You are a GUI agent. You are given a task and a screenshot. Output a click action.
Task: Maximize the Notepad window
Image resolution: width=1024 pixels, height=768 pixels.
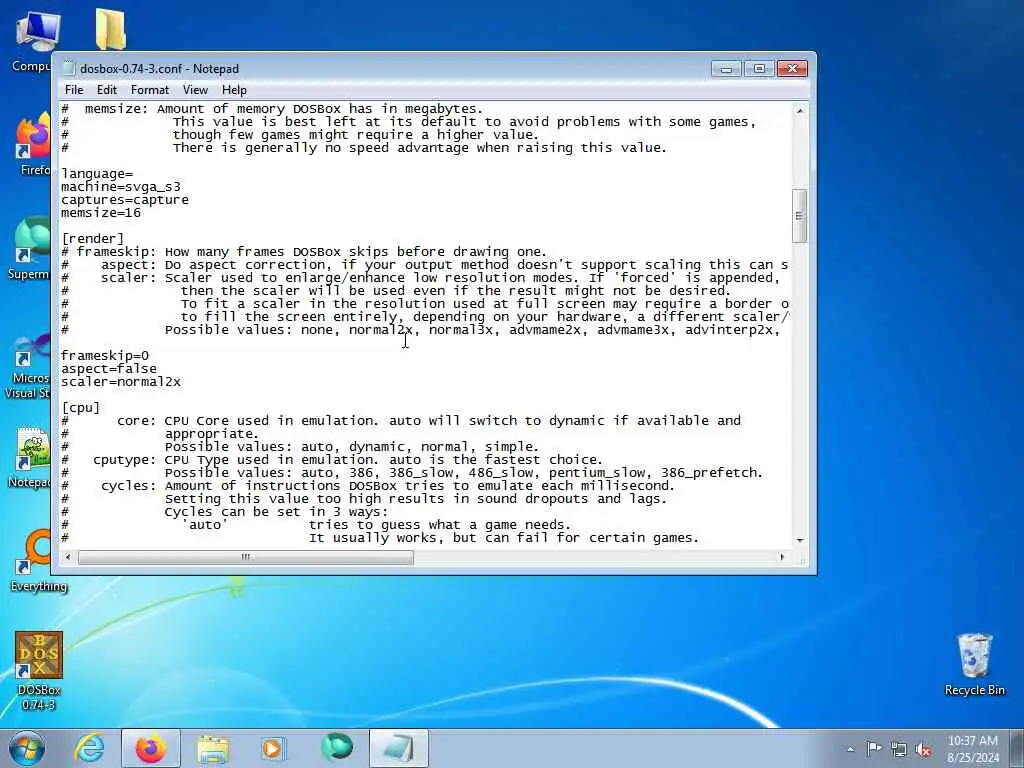coord(759,69)
